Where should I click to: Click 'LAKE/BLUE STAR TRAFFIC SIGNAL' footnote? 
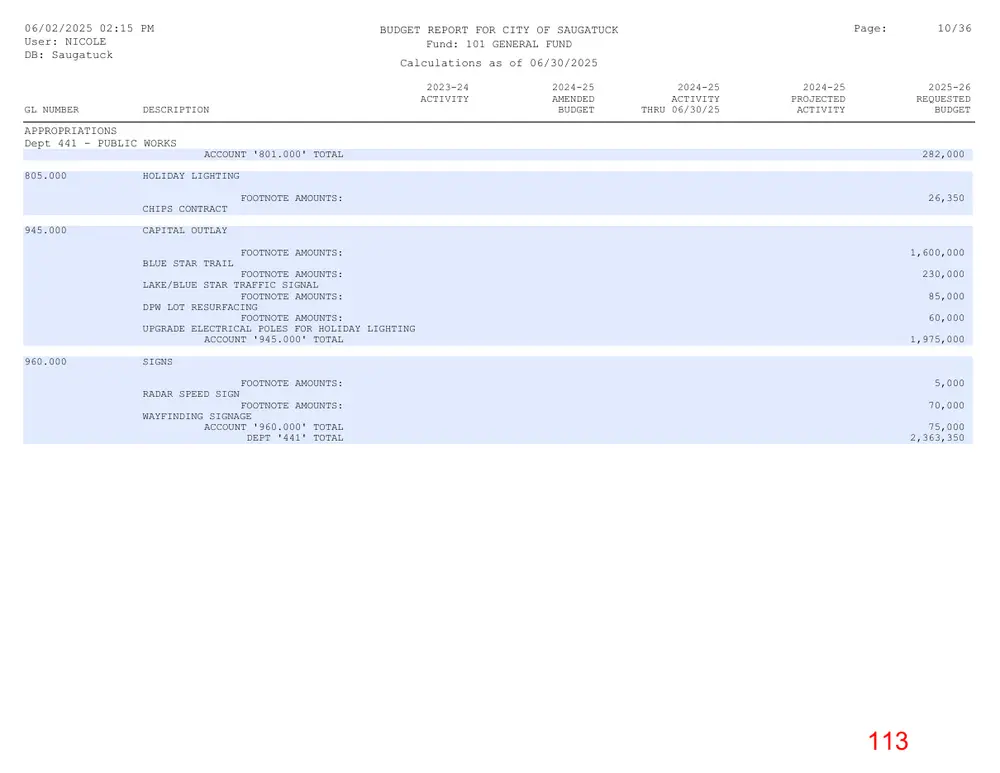(x=230, y=285)
